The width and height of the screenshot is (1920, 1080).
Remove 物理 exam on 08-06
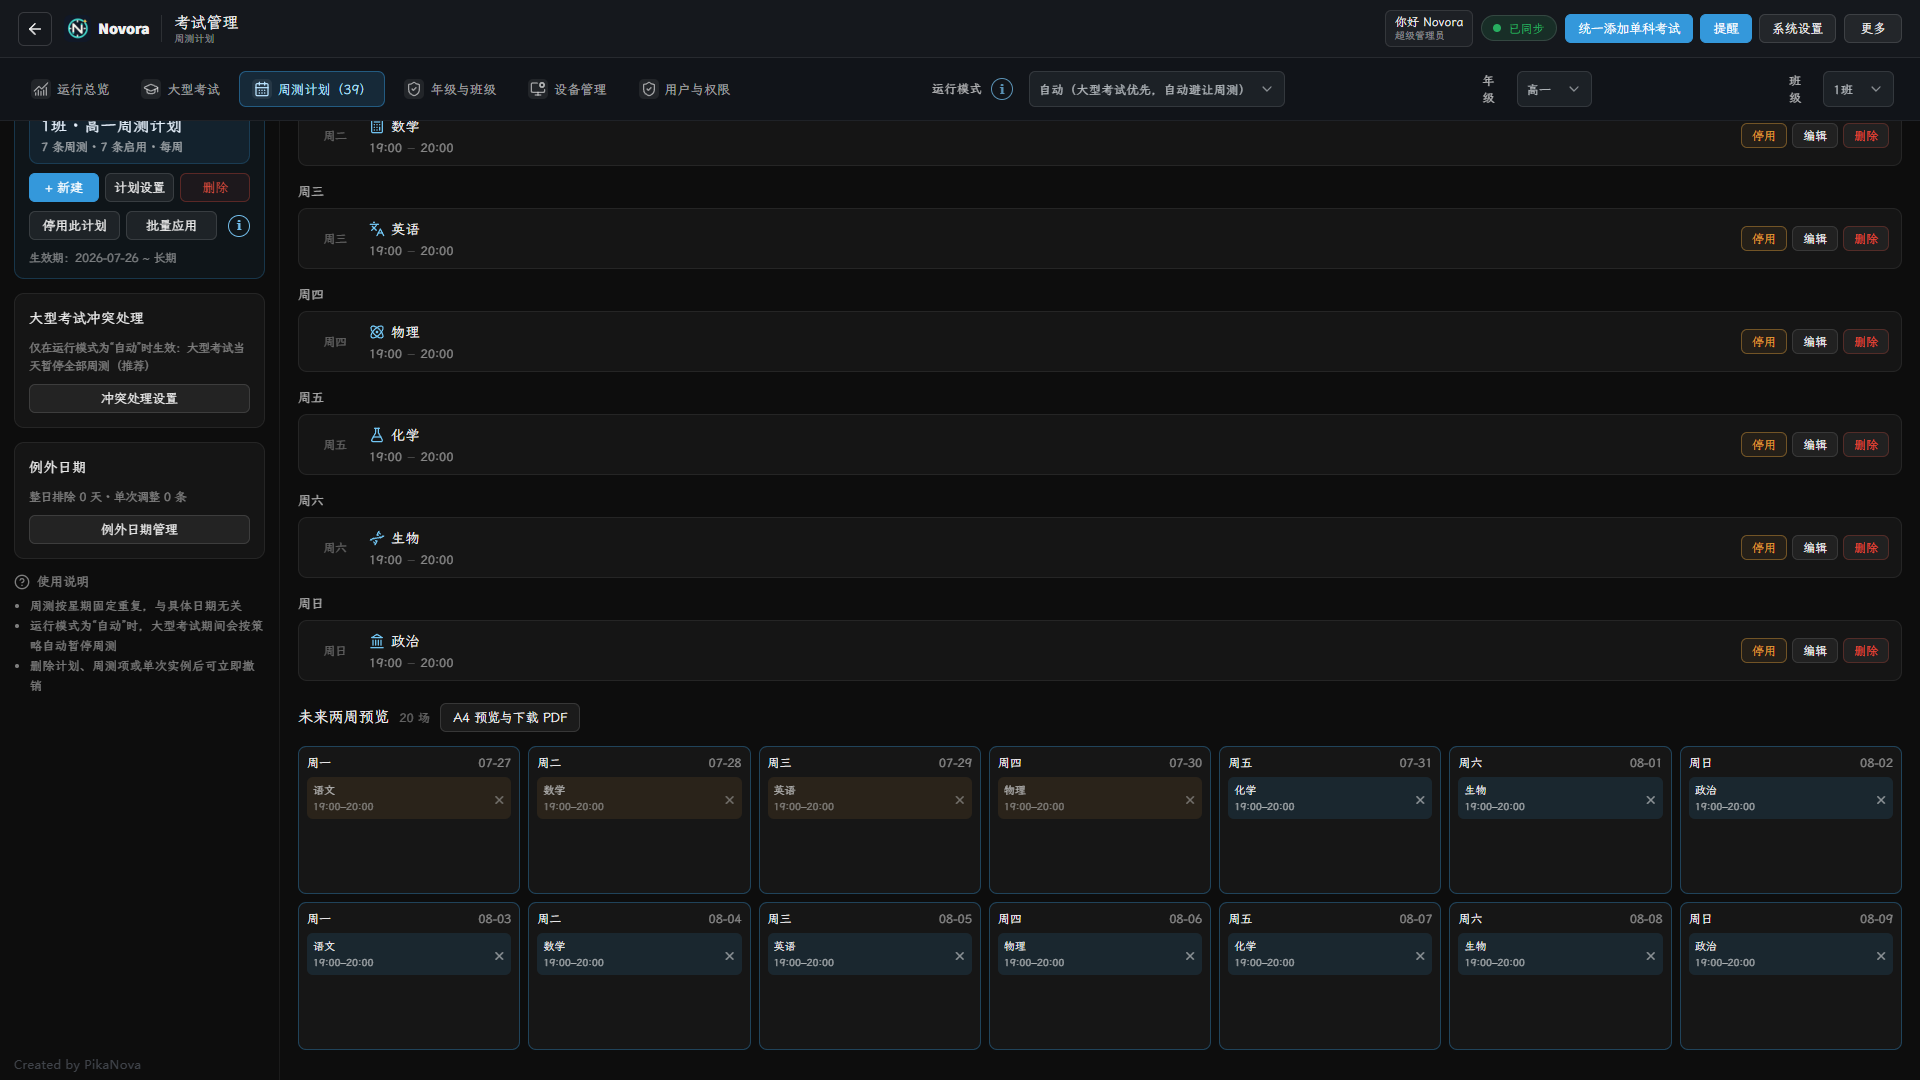tap(1190, 956)
